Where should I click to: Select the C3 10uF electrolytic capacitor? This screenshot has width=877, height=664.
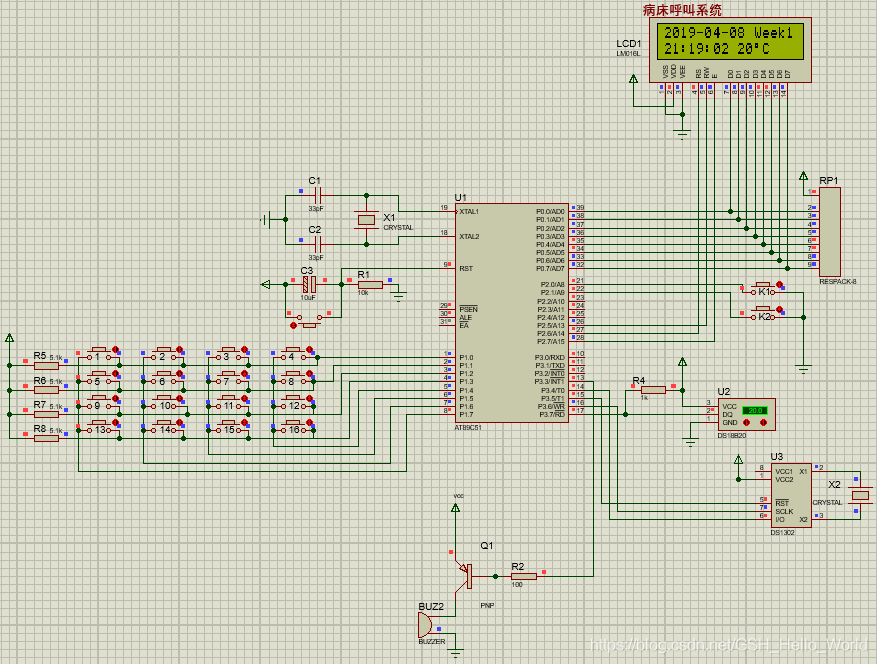[x=309, y=284]
